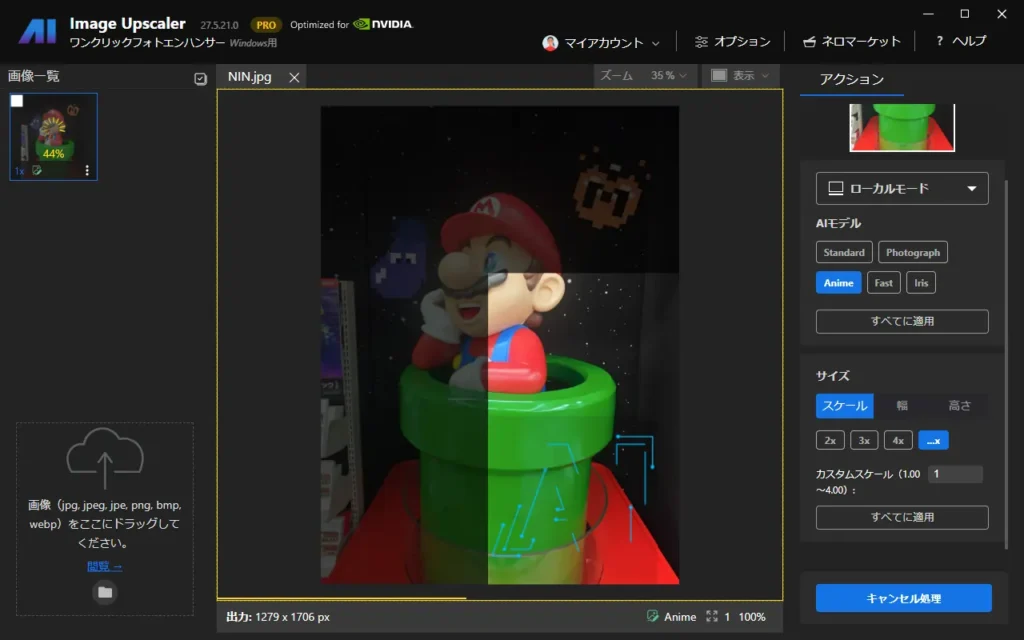Expand the マイアカウント menu
The height and width of the screenshot is (640, 1024).
602,43
